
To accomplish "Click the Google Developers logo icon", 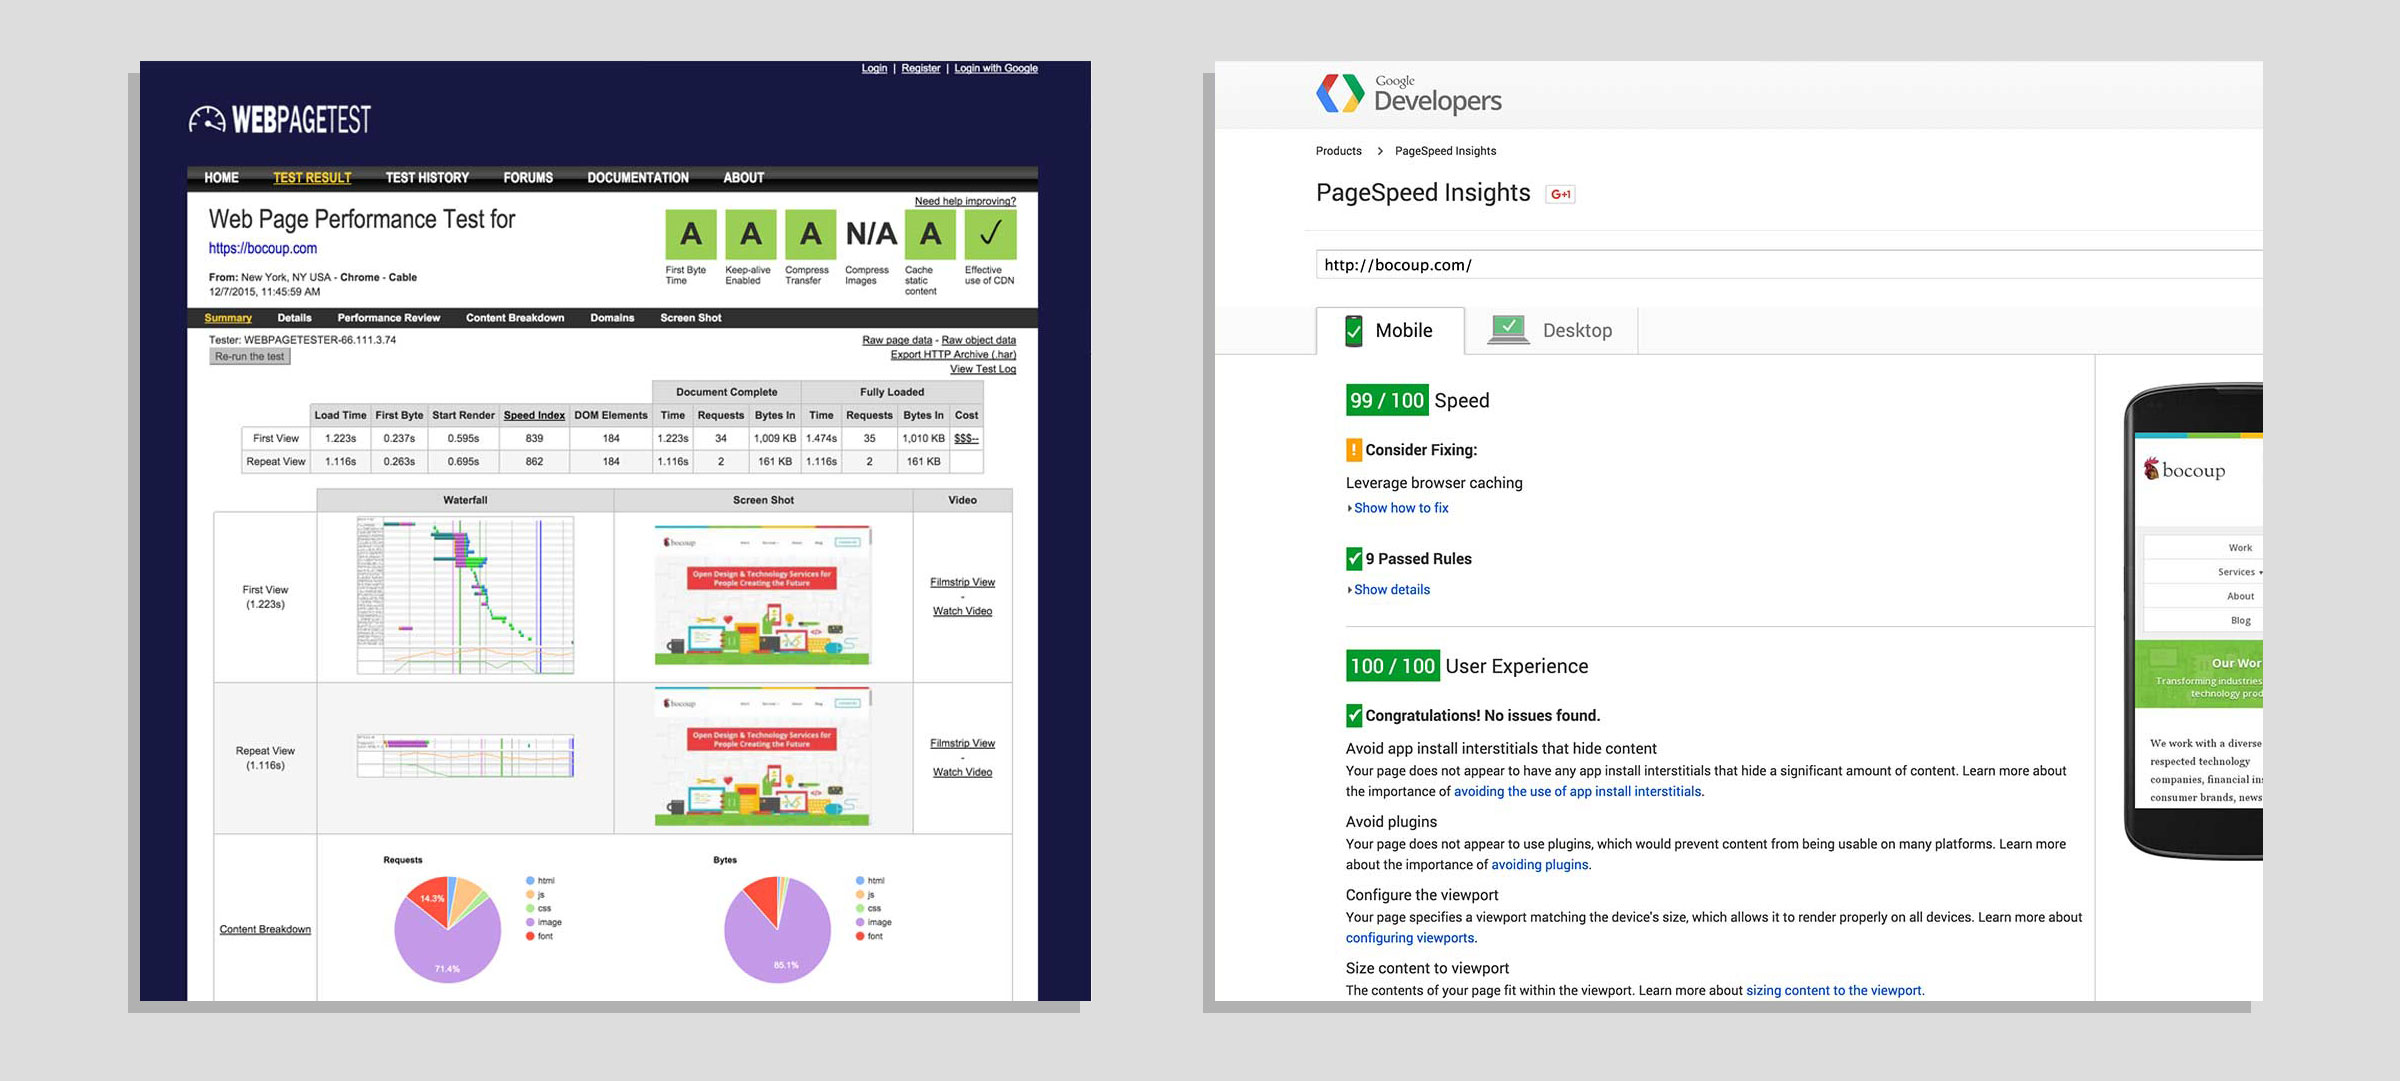I will click(1340, 93).
